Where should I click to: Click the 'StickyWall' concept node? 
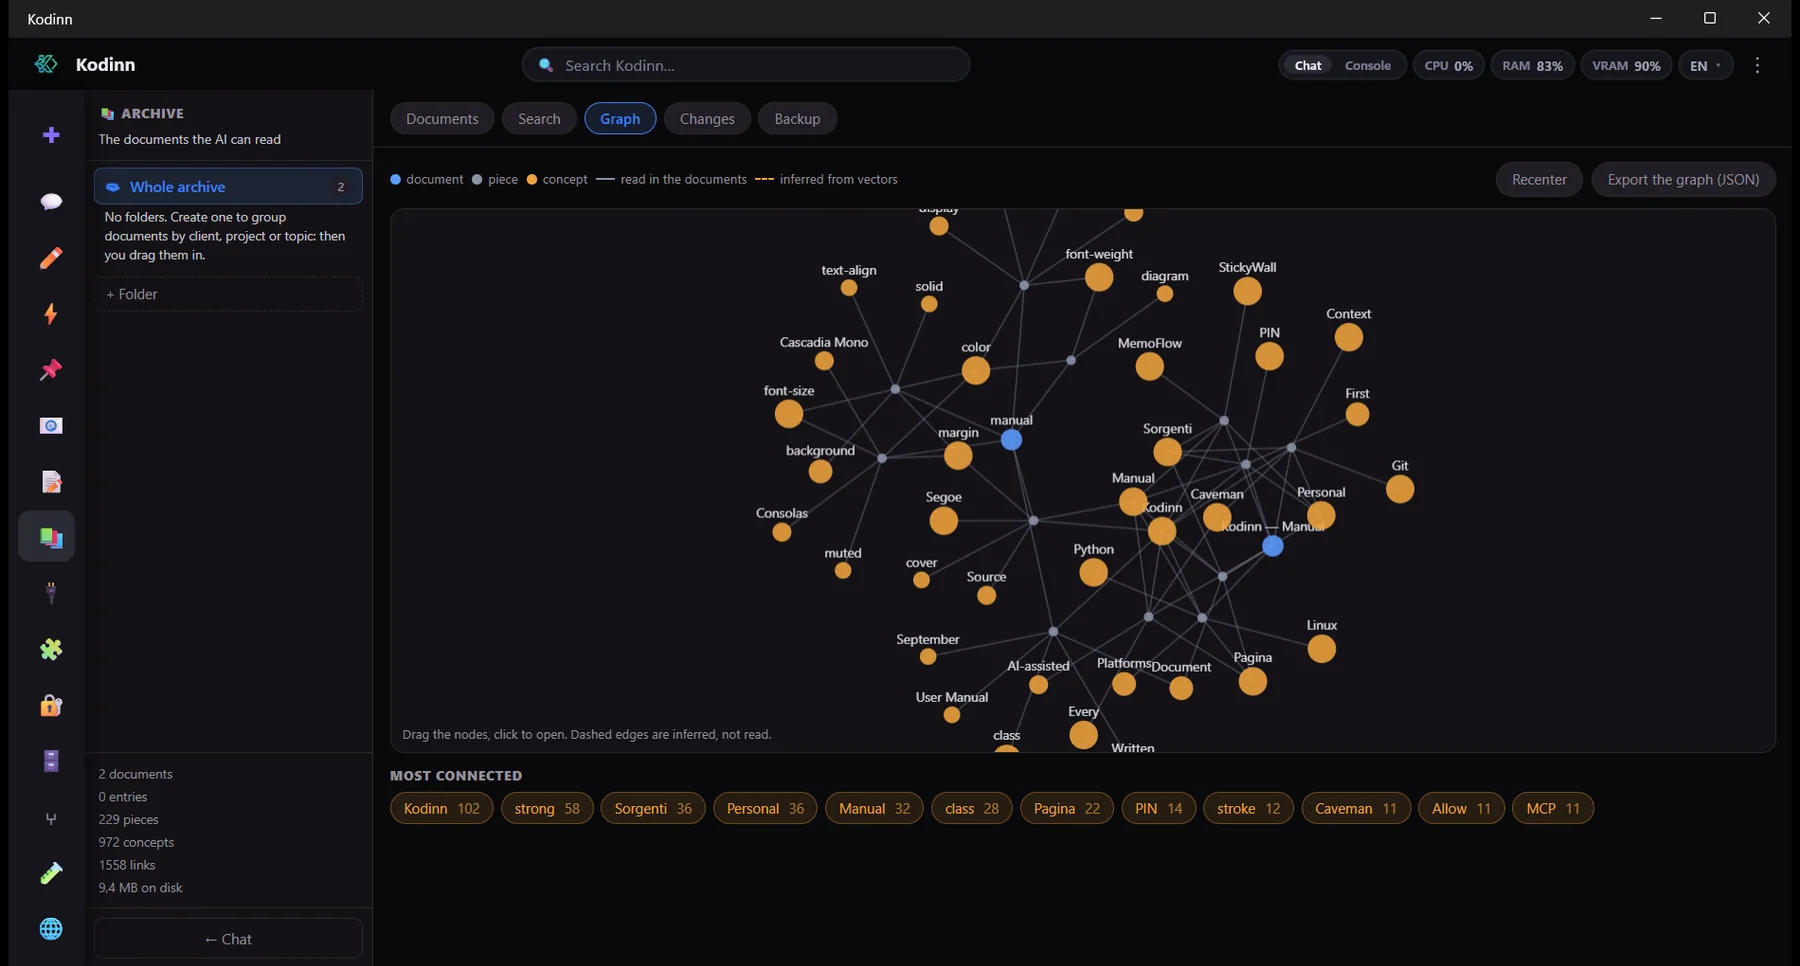pyautogui.click(x=1247, y=291)
